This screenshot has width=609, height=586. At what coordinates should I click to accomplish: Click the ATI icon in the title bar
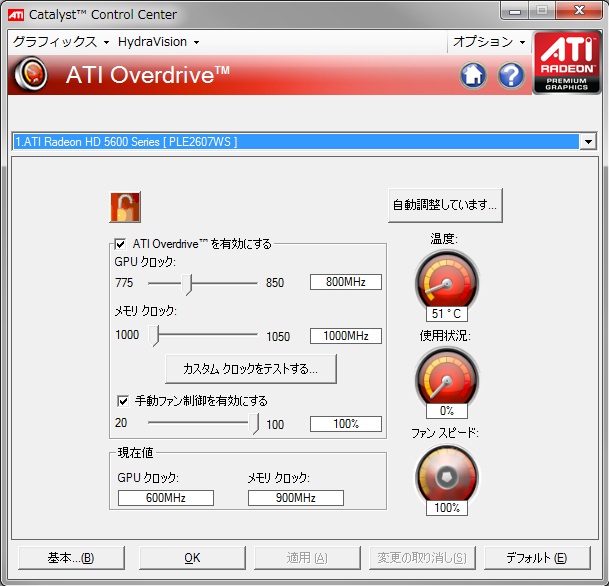pyautogui.click(x=16, y=15)
